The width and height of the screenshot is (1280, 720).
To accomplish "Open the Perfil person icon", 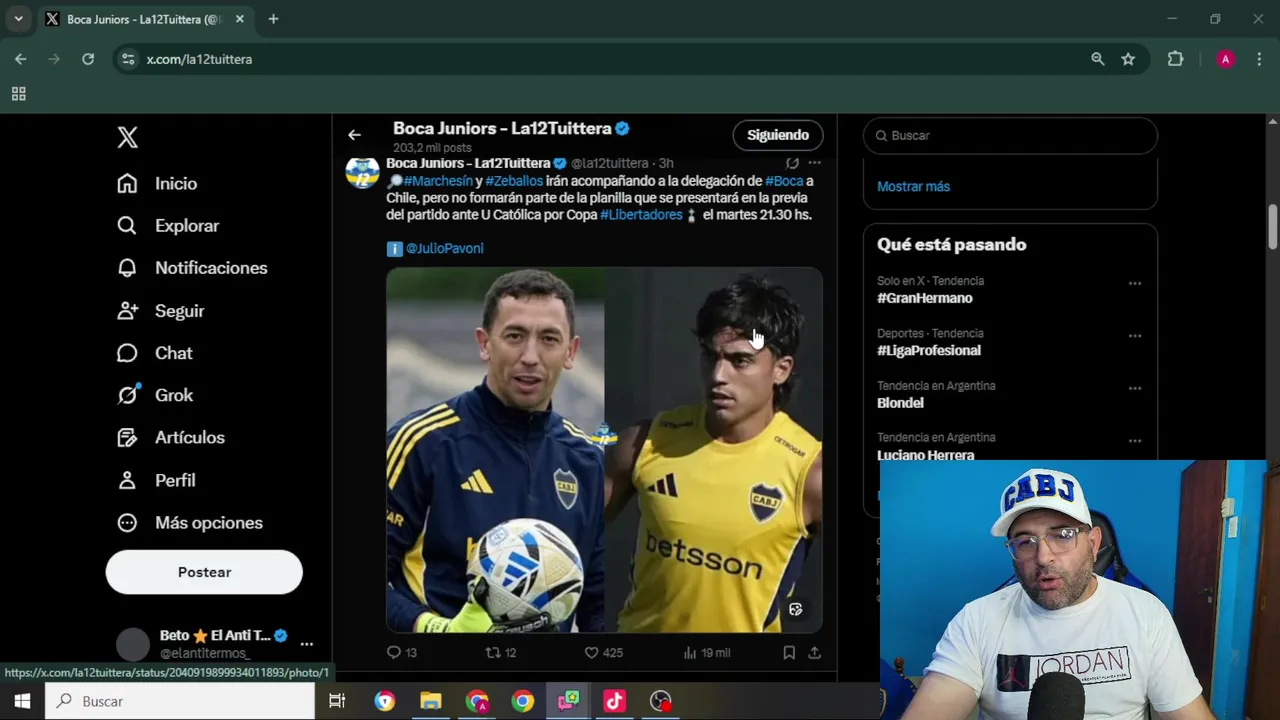I will click(127, 480).
